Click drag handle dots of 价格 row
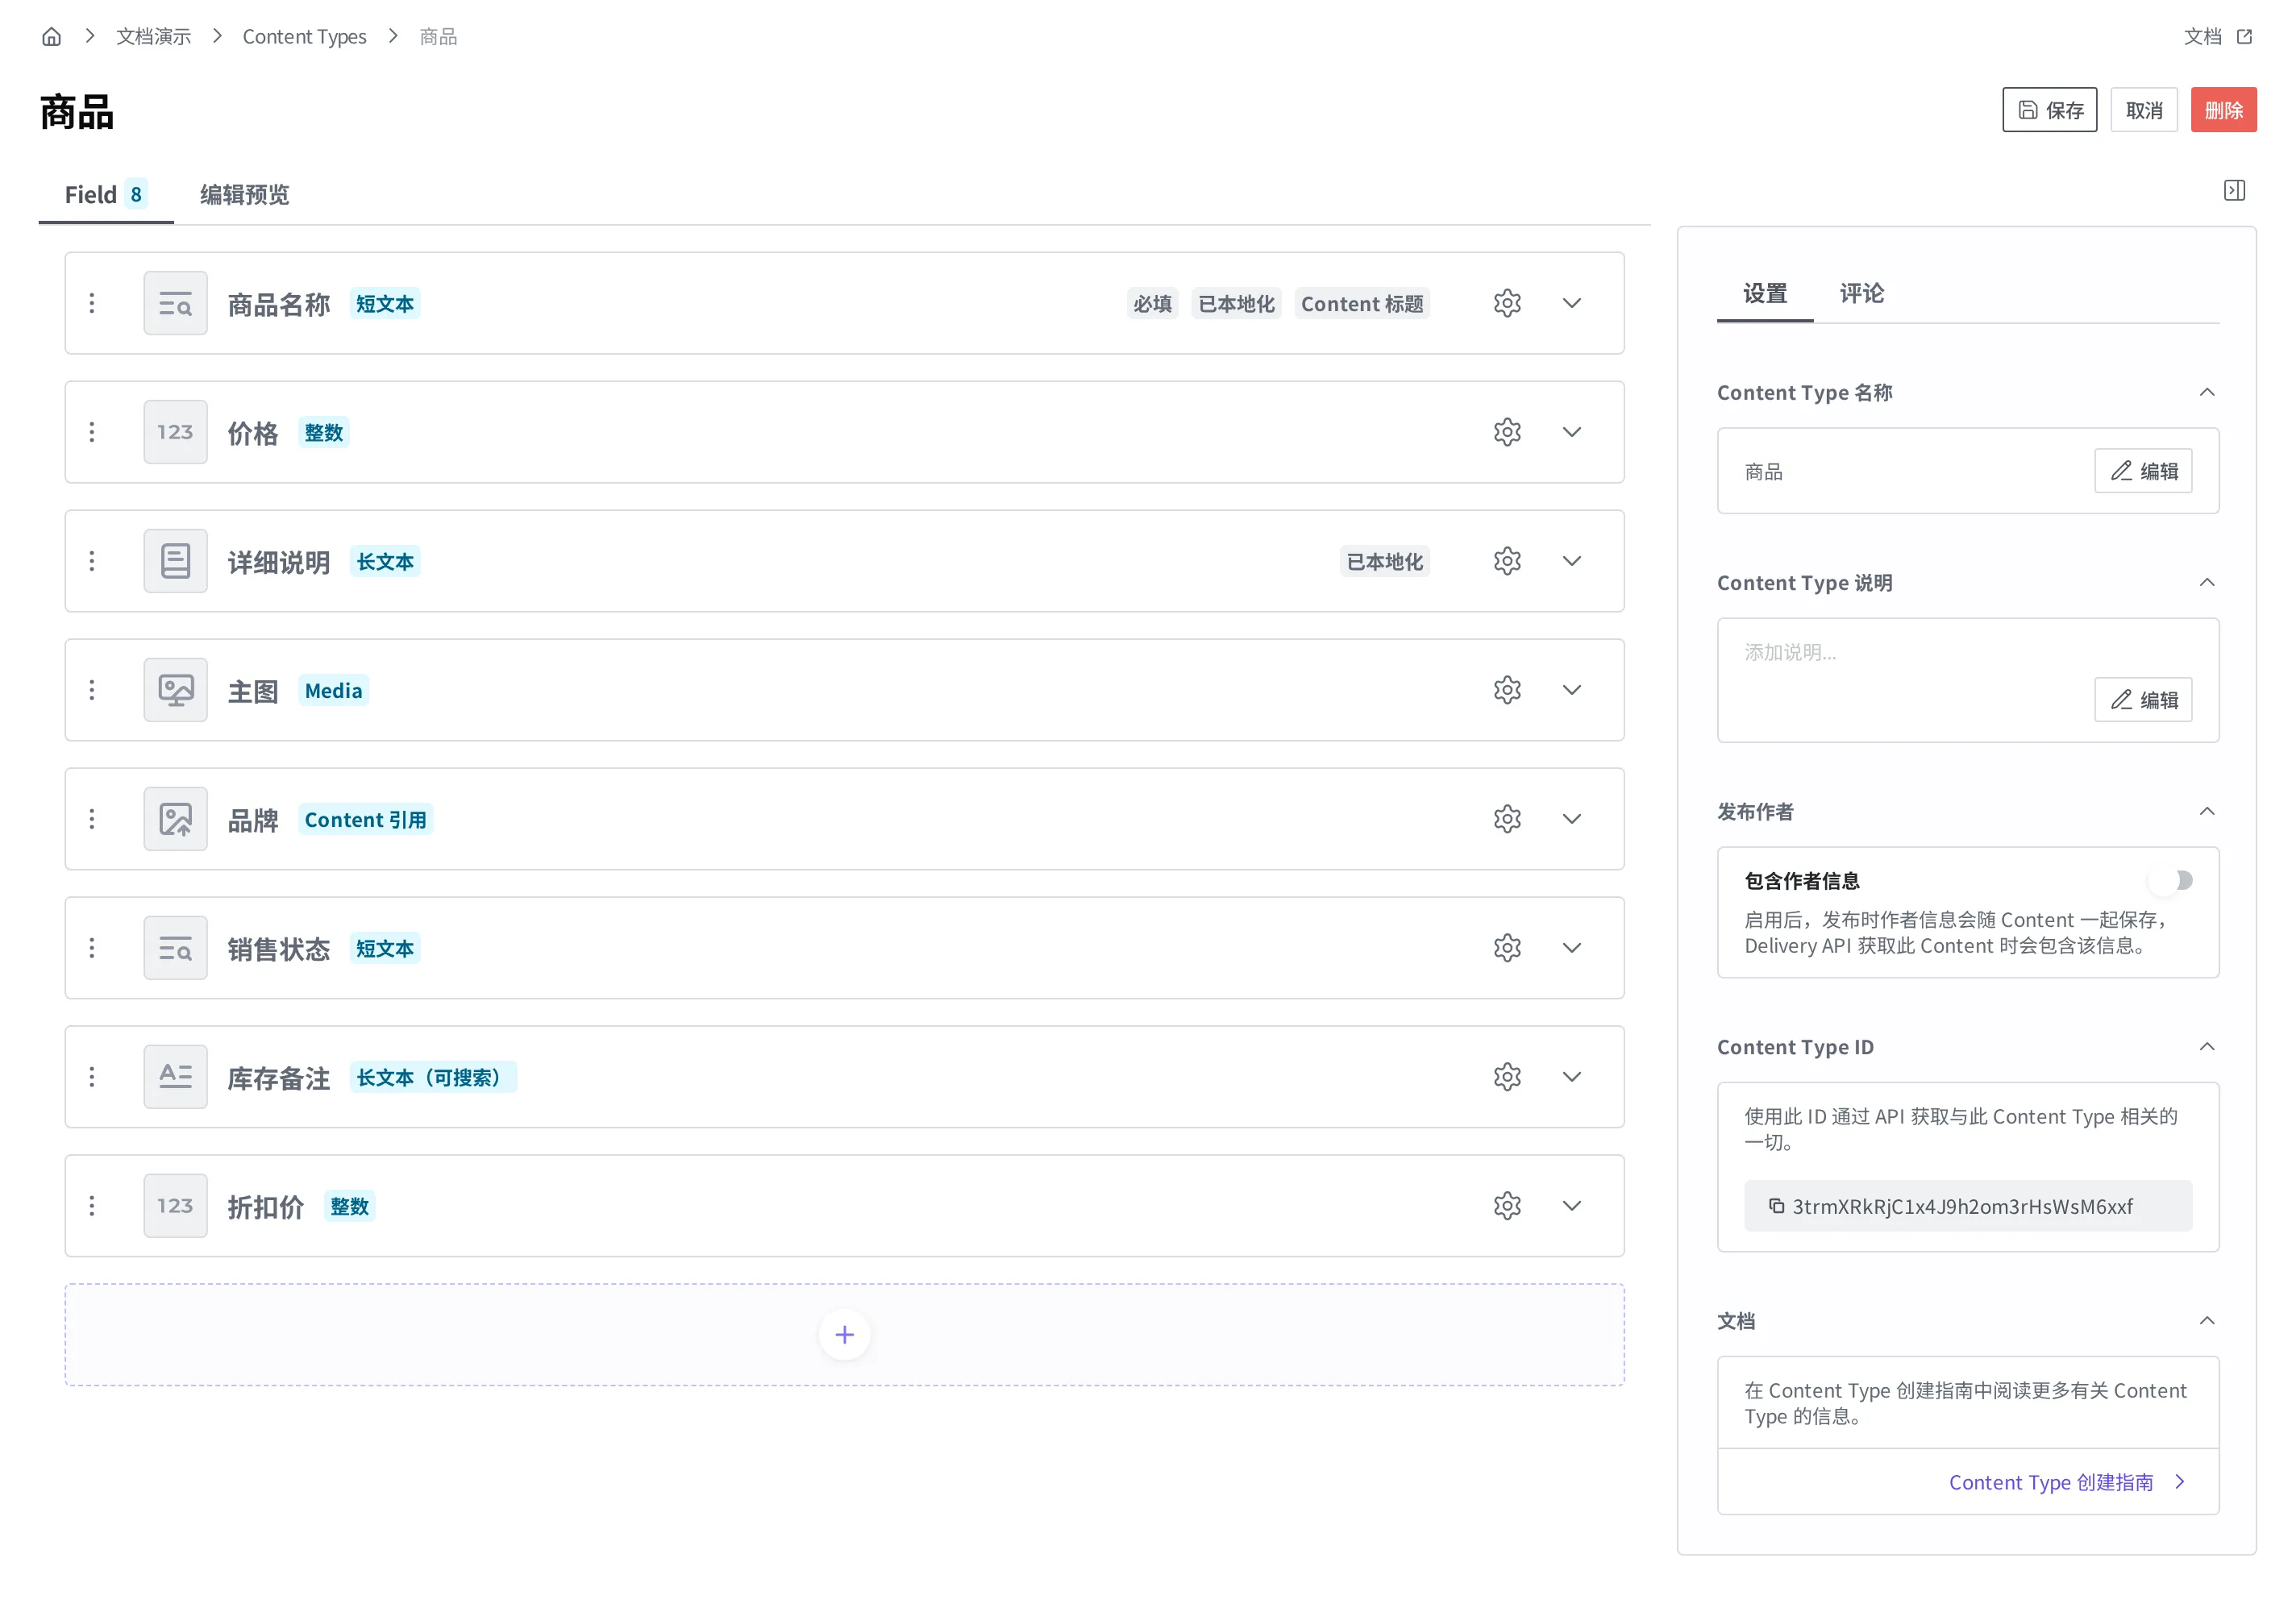 (92, 432)
